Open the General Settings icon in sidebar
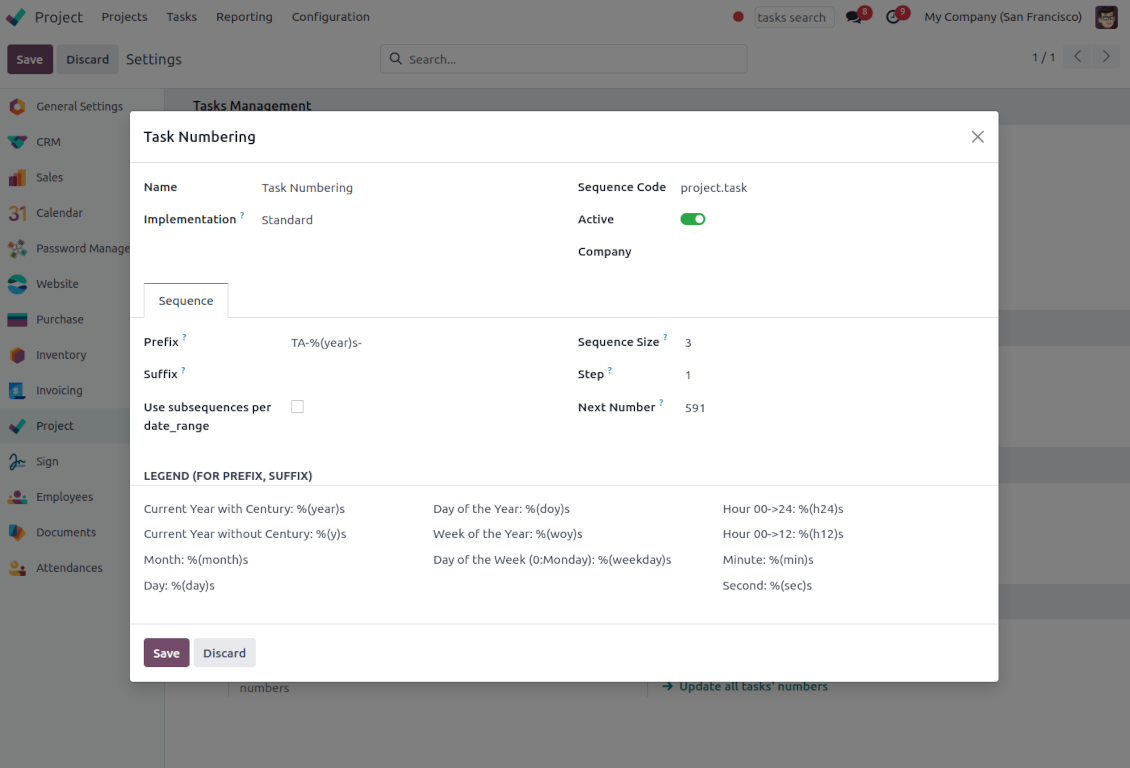Viewport: 1130px width, 768px height. pos(17,107)
